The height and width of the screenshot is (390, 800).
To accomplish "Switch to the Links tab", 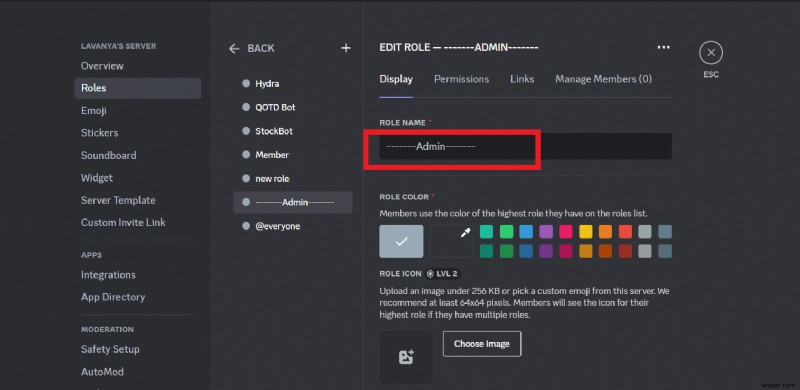I will pyautogui.click(x=522, y=79).
